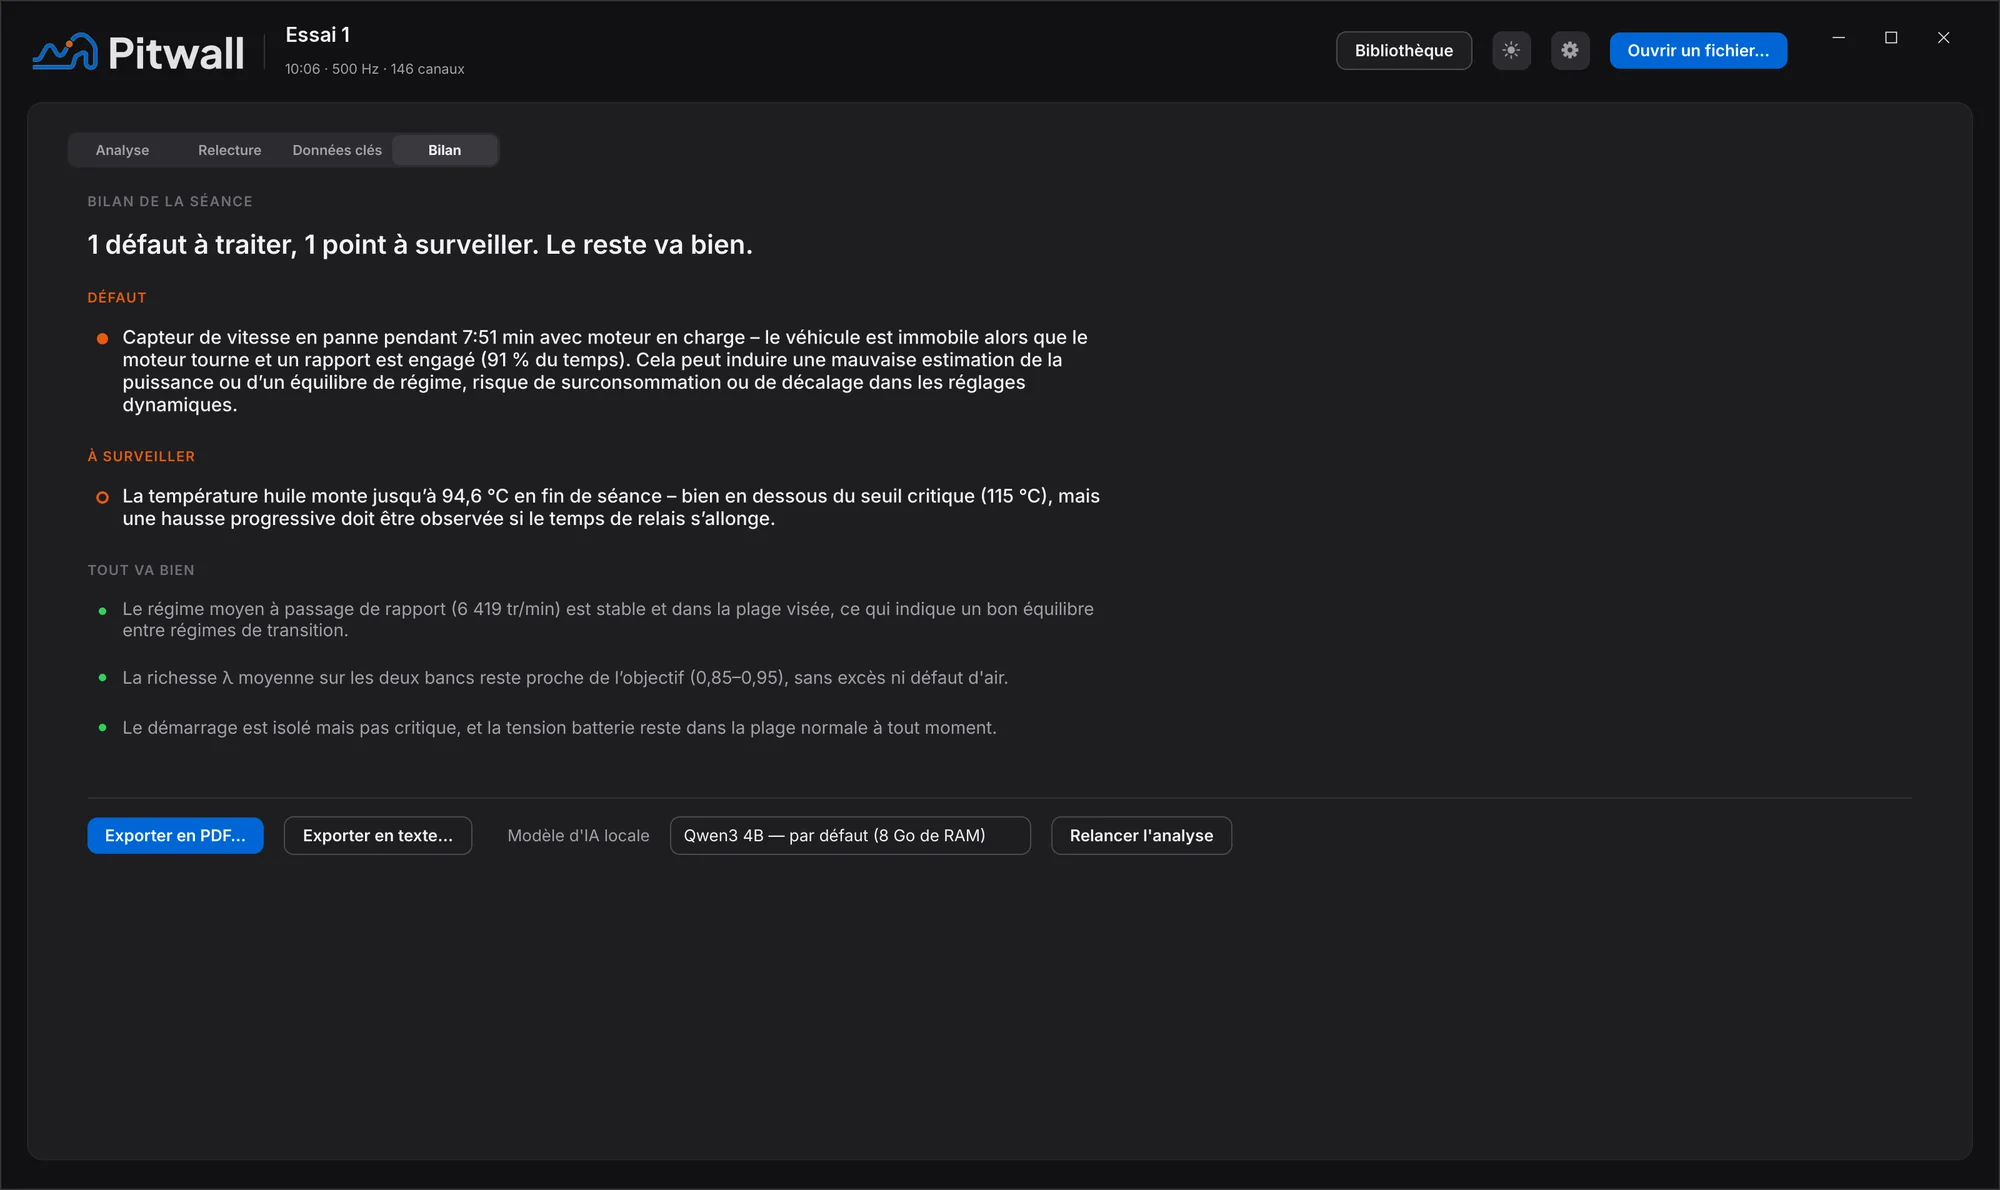Image resolution: width=2000 pixels, height=1190 pixels.
Task: Toggle the light/dark theme sun icon
Action: [1511, 51]
